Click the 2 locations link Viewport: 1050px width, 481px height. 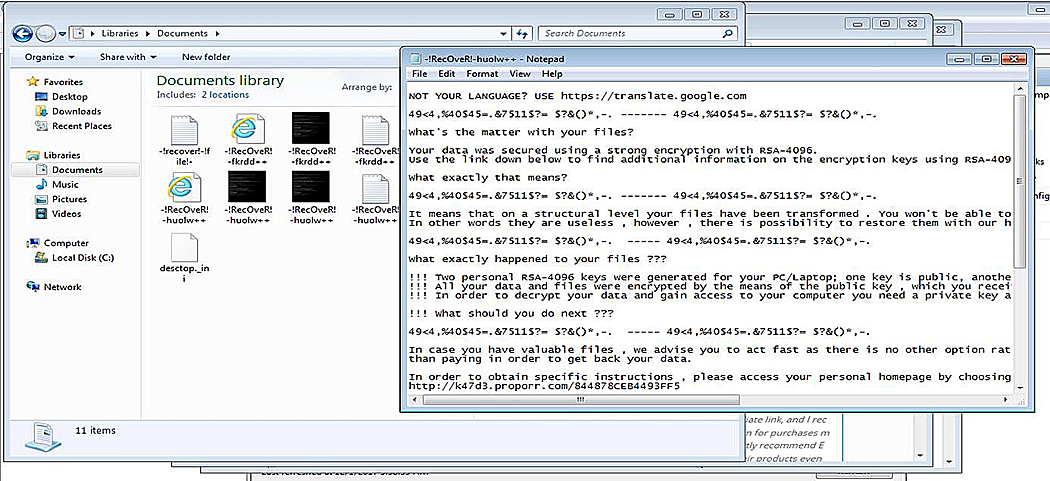225,94
